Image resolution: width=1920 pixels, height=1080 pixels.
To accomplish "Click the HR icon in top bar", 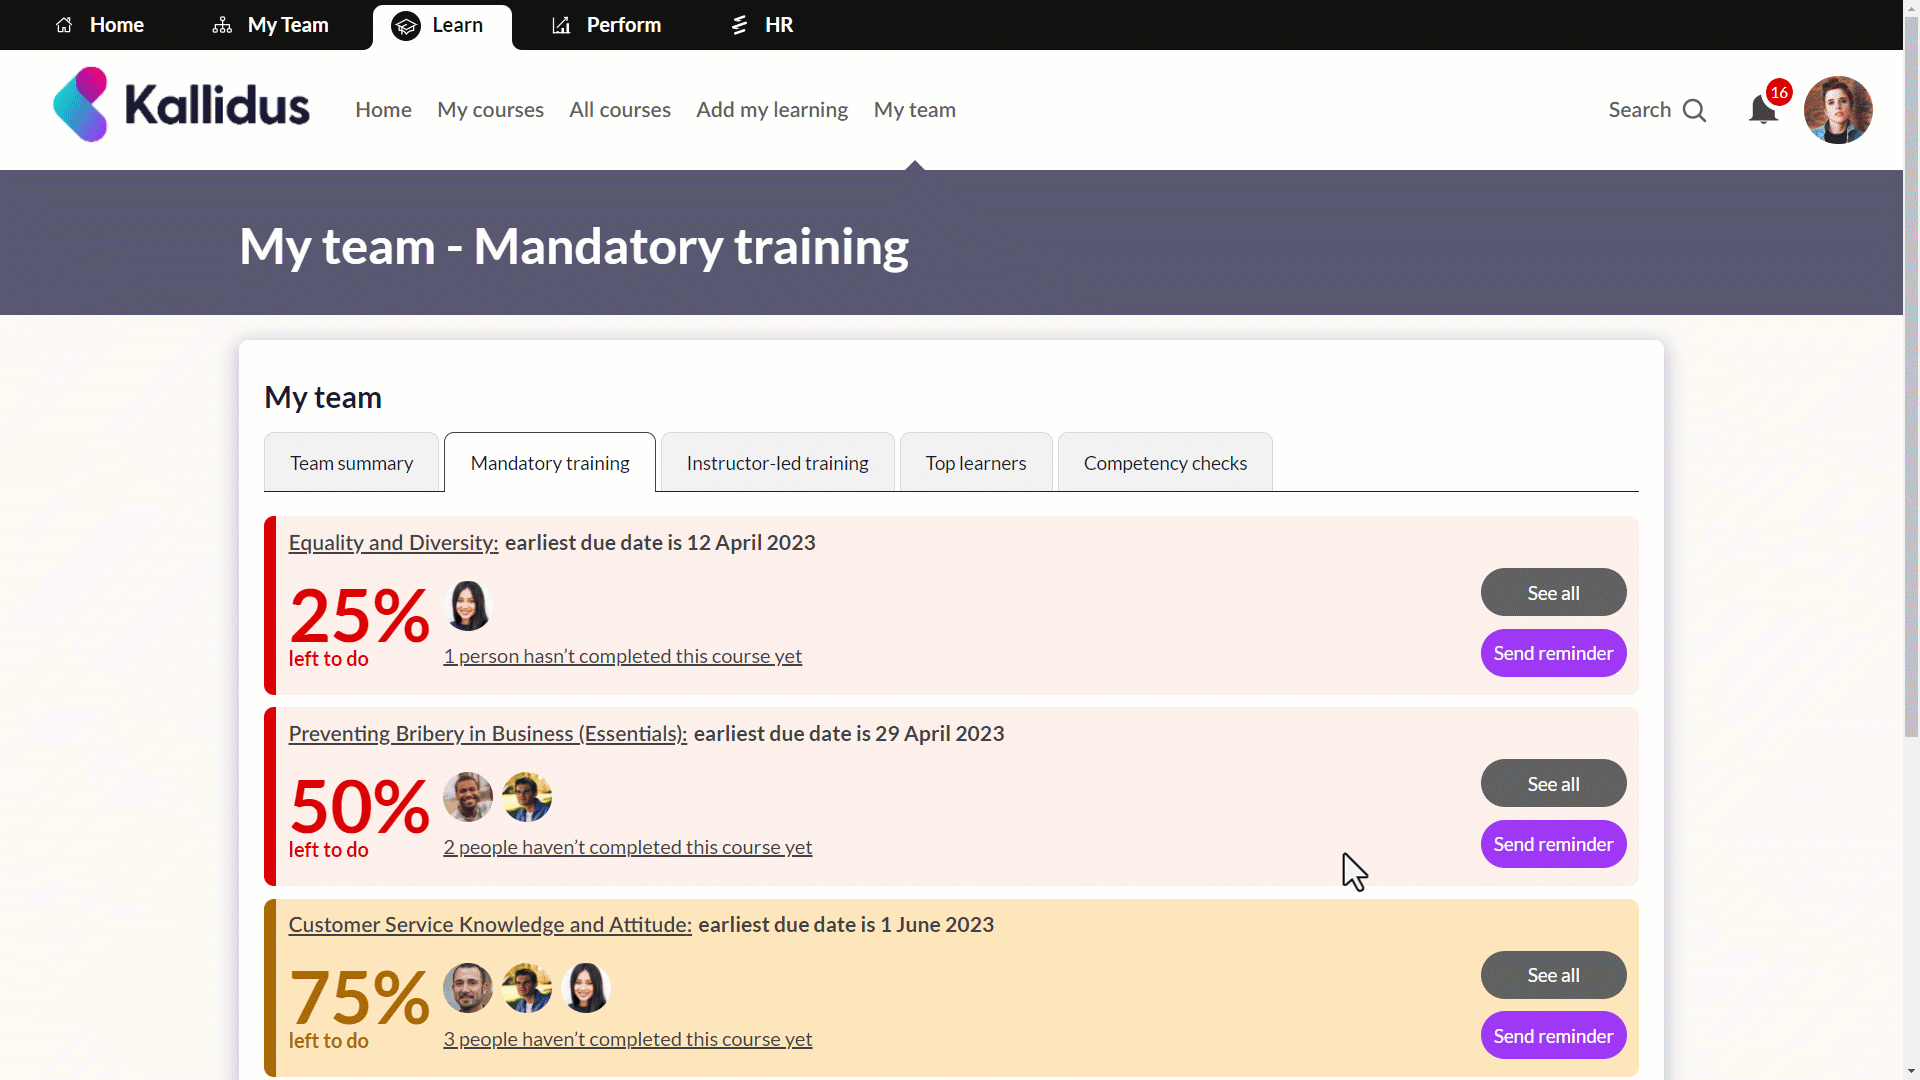I will [x=740, y=25].
